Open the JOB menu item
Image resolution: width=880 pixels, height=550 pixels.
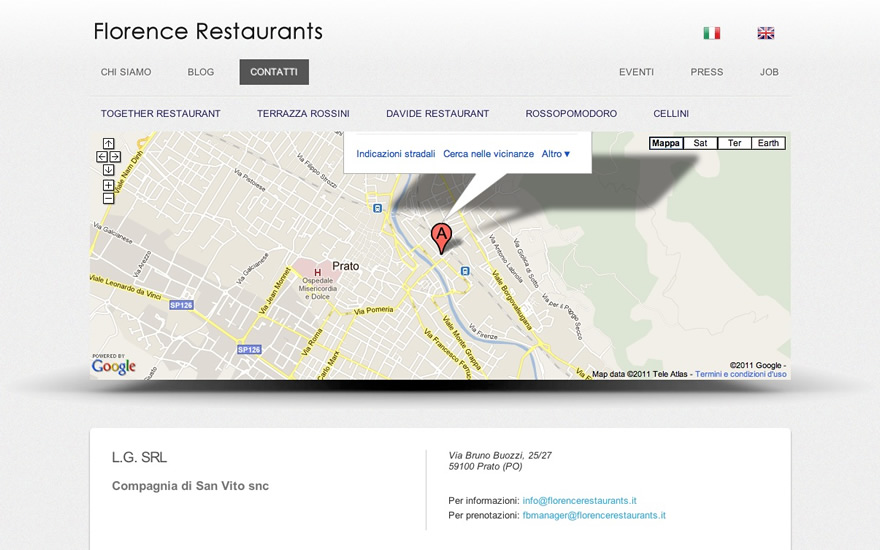tap(769, 72)
